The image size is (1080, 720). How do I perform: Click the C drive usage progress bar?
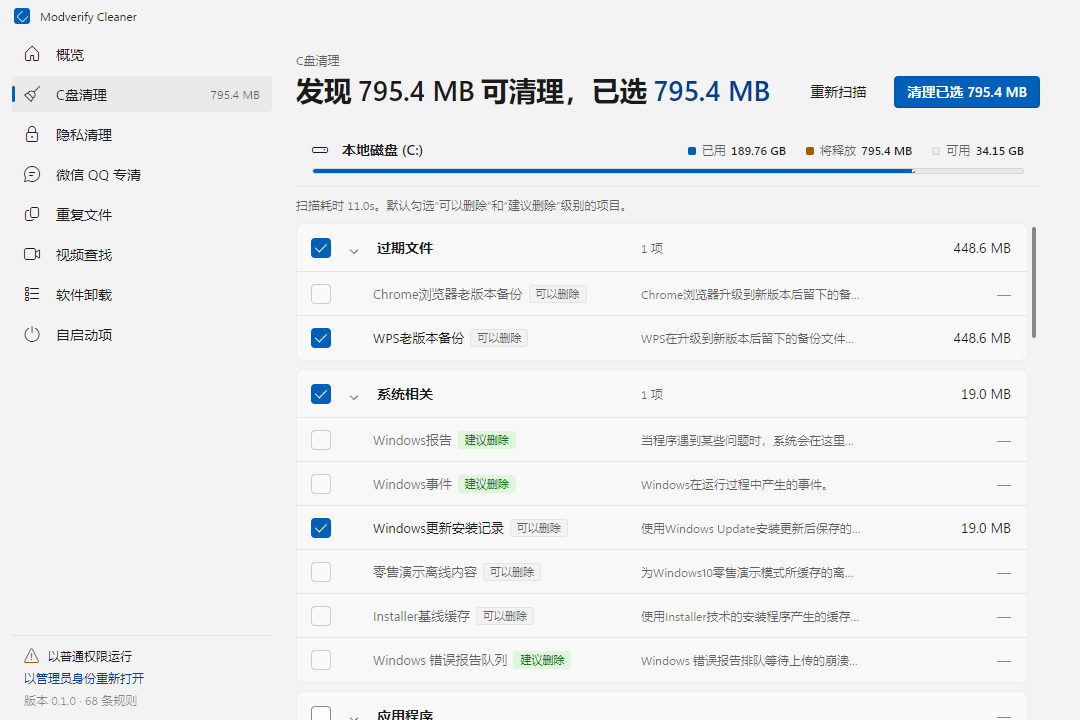pos(667,171)
